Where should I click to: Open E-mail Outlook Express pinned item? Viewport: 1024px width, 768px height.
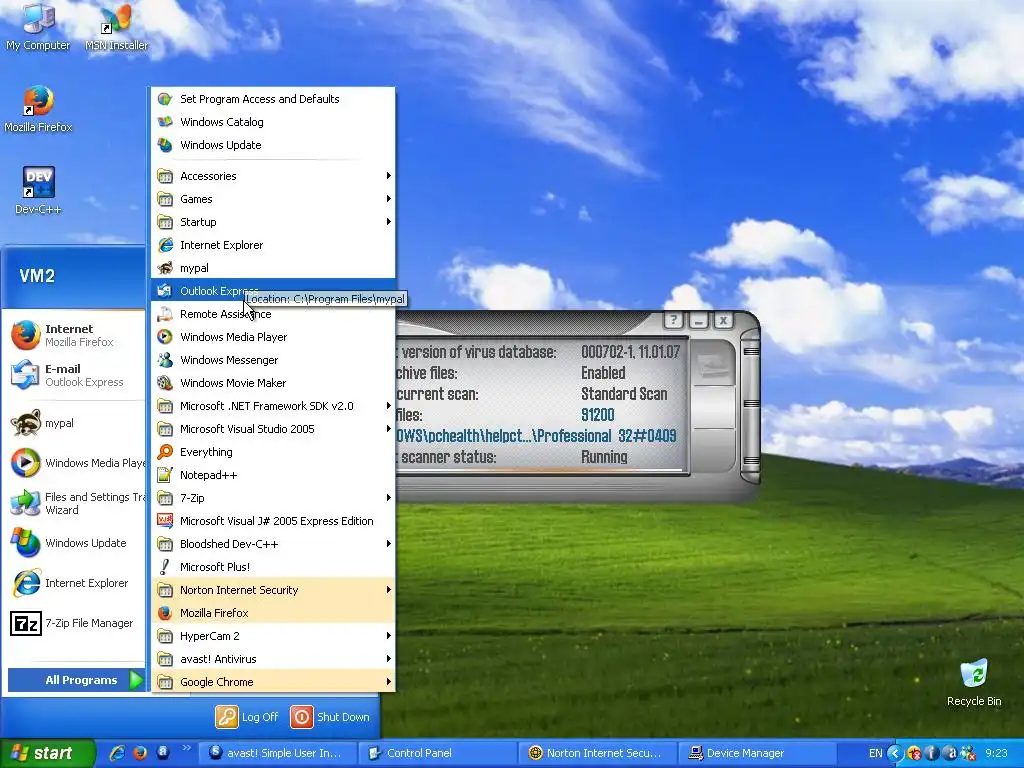[x=73, y=375]
